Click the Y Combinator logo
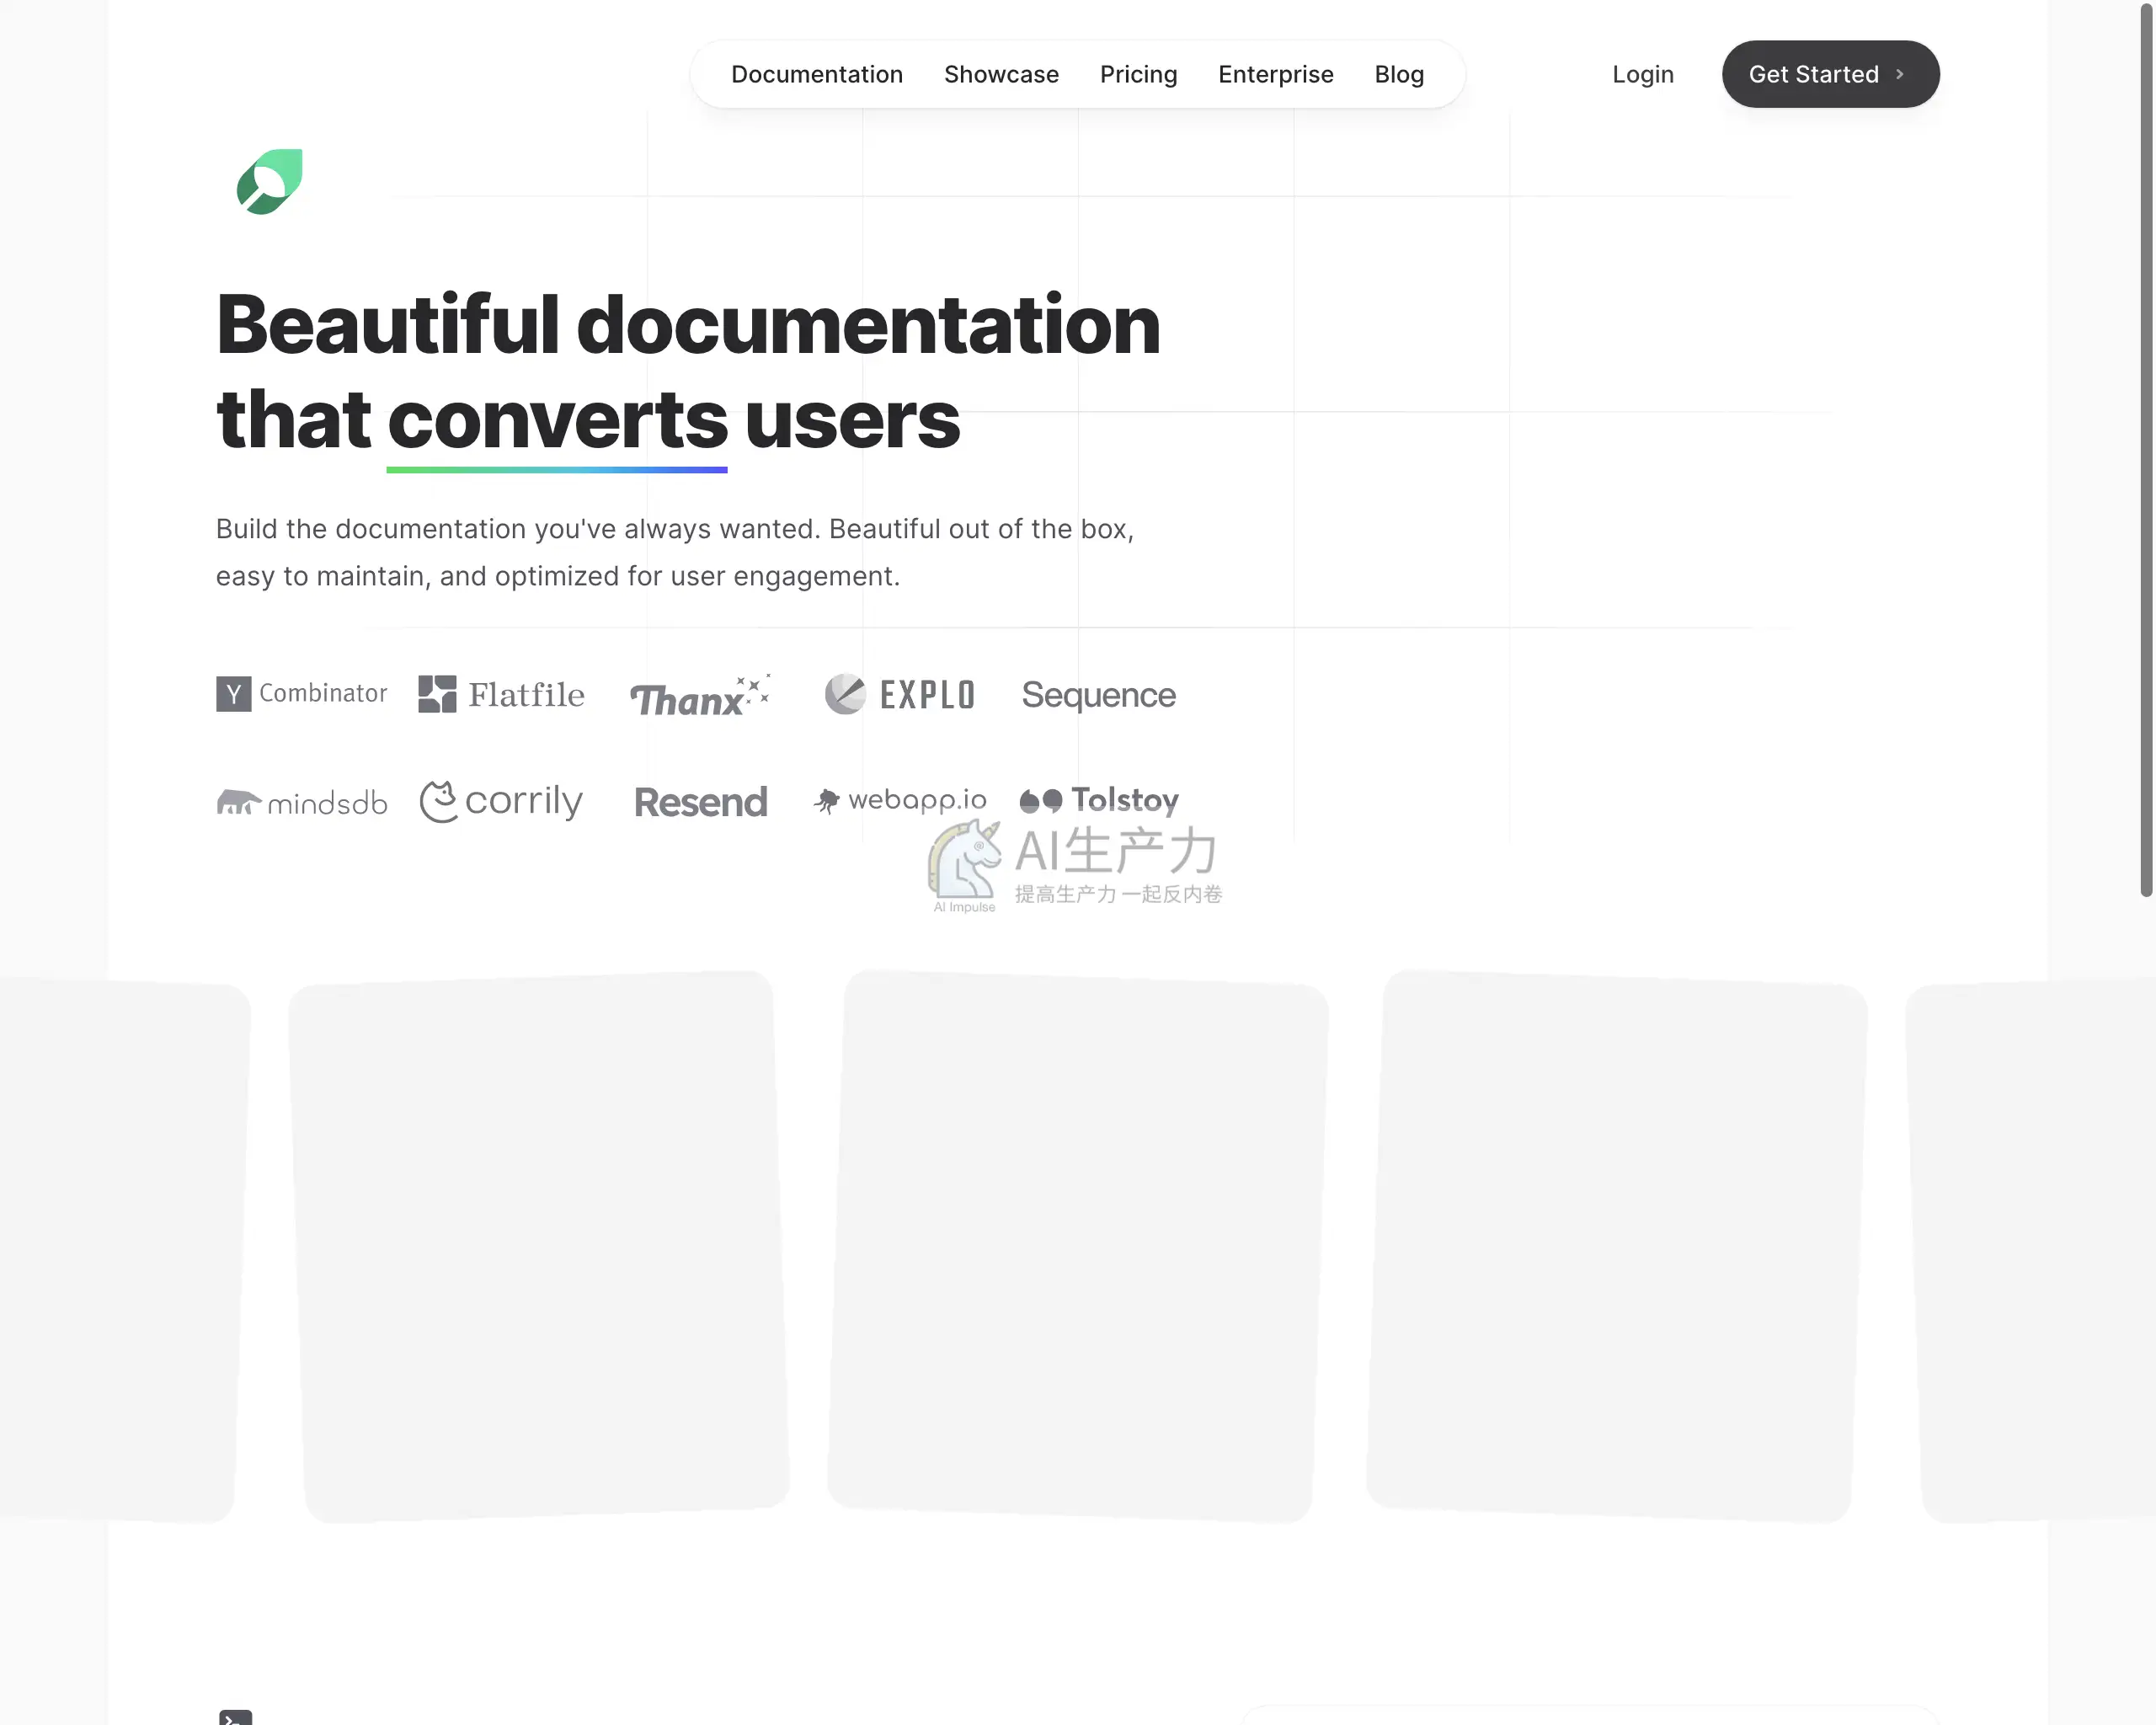This screenshot has width=2156, height=1725. coord(301,693)
